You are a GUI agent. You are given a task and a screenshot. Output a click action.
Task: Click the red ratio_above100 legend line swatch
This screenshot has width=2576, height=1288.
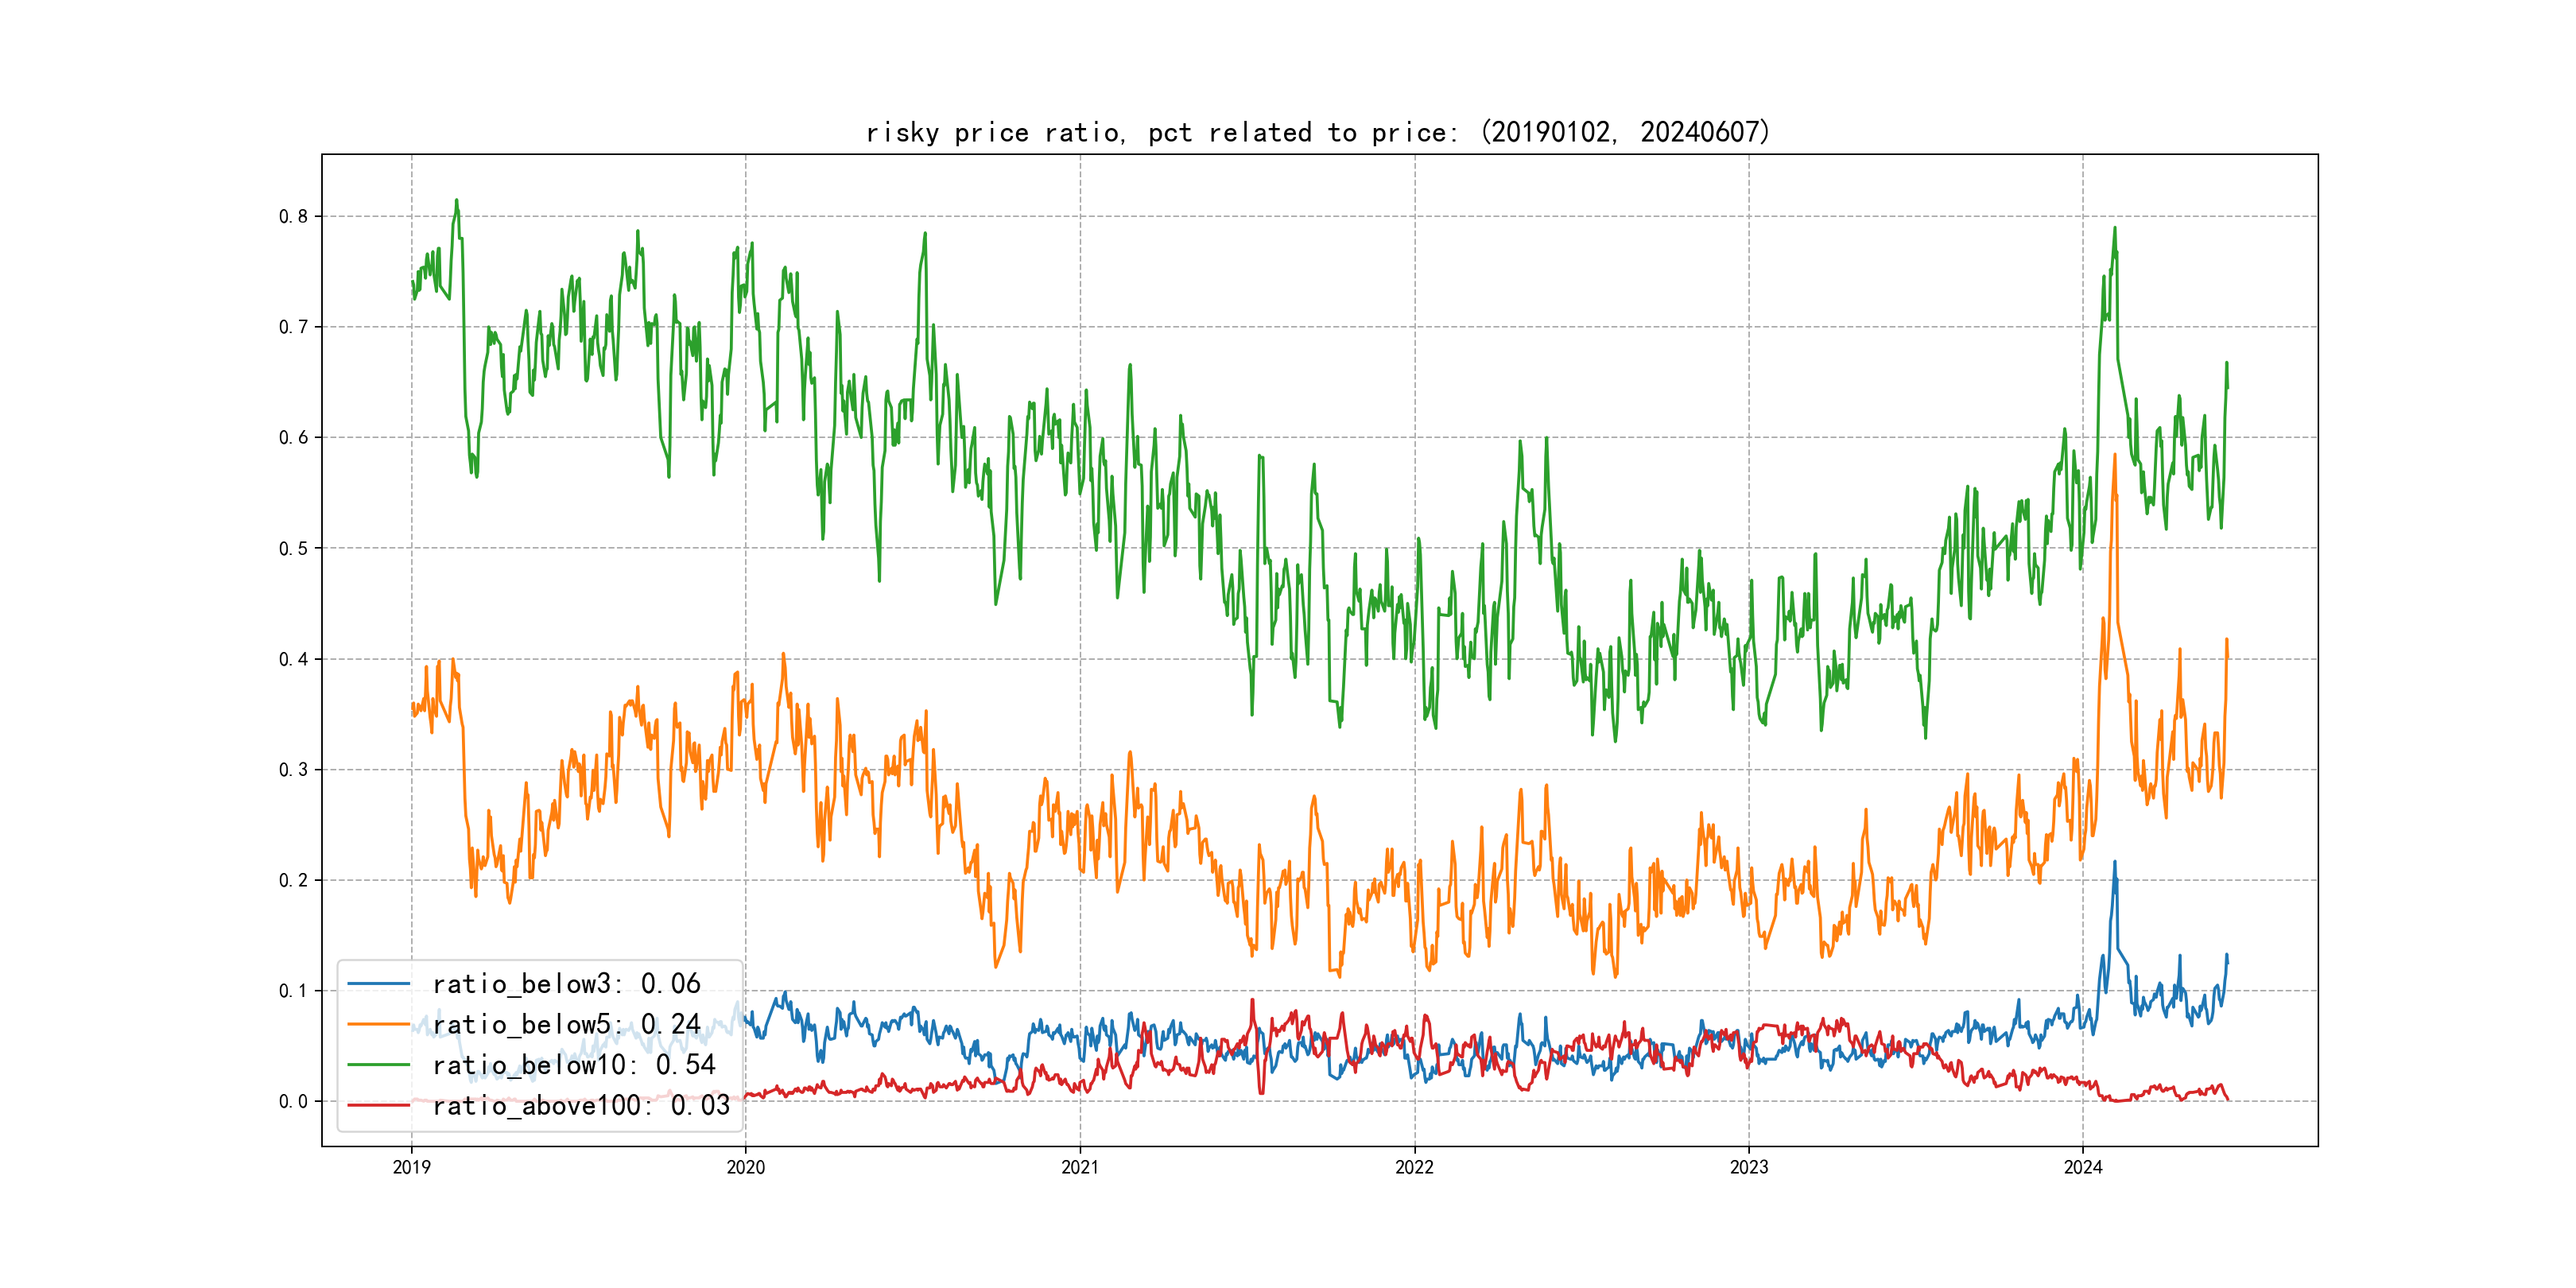point(378,1105)
